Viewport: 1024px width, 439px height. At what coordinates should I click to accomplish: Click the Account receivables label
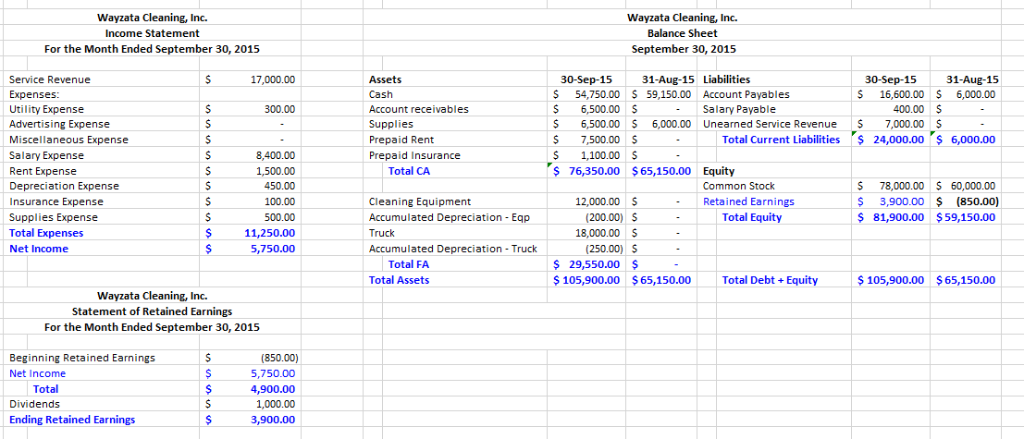419,109
